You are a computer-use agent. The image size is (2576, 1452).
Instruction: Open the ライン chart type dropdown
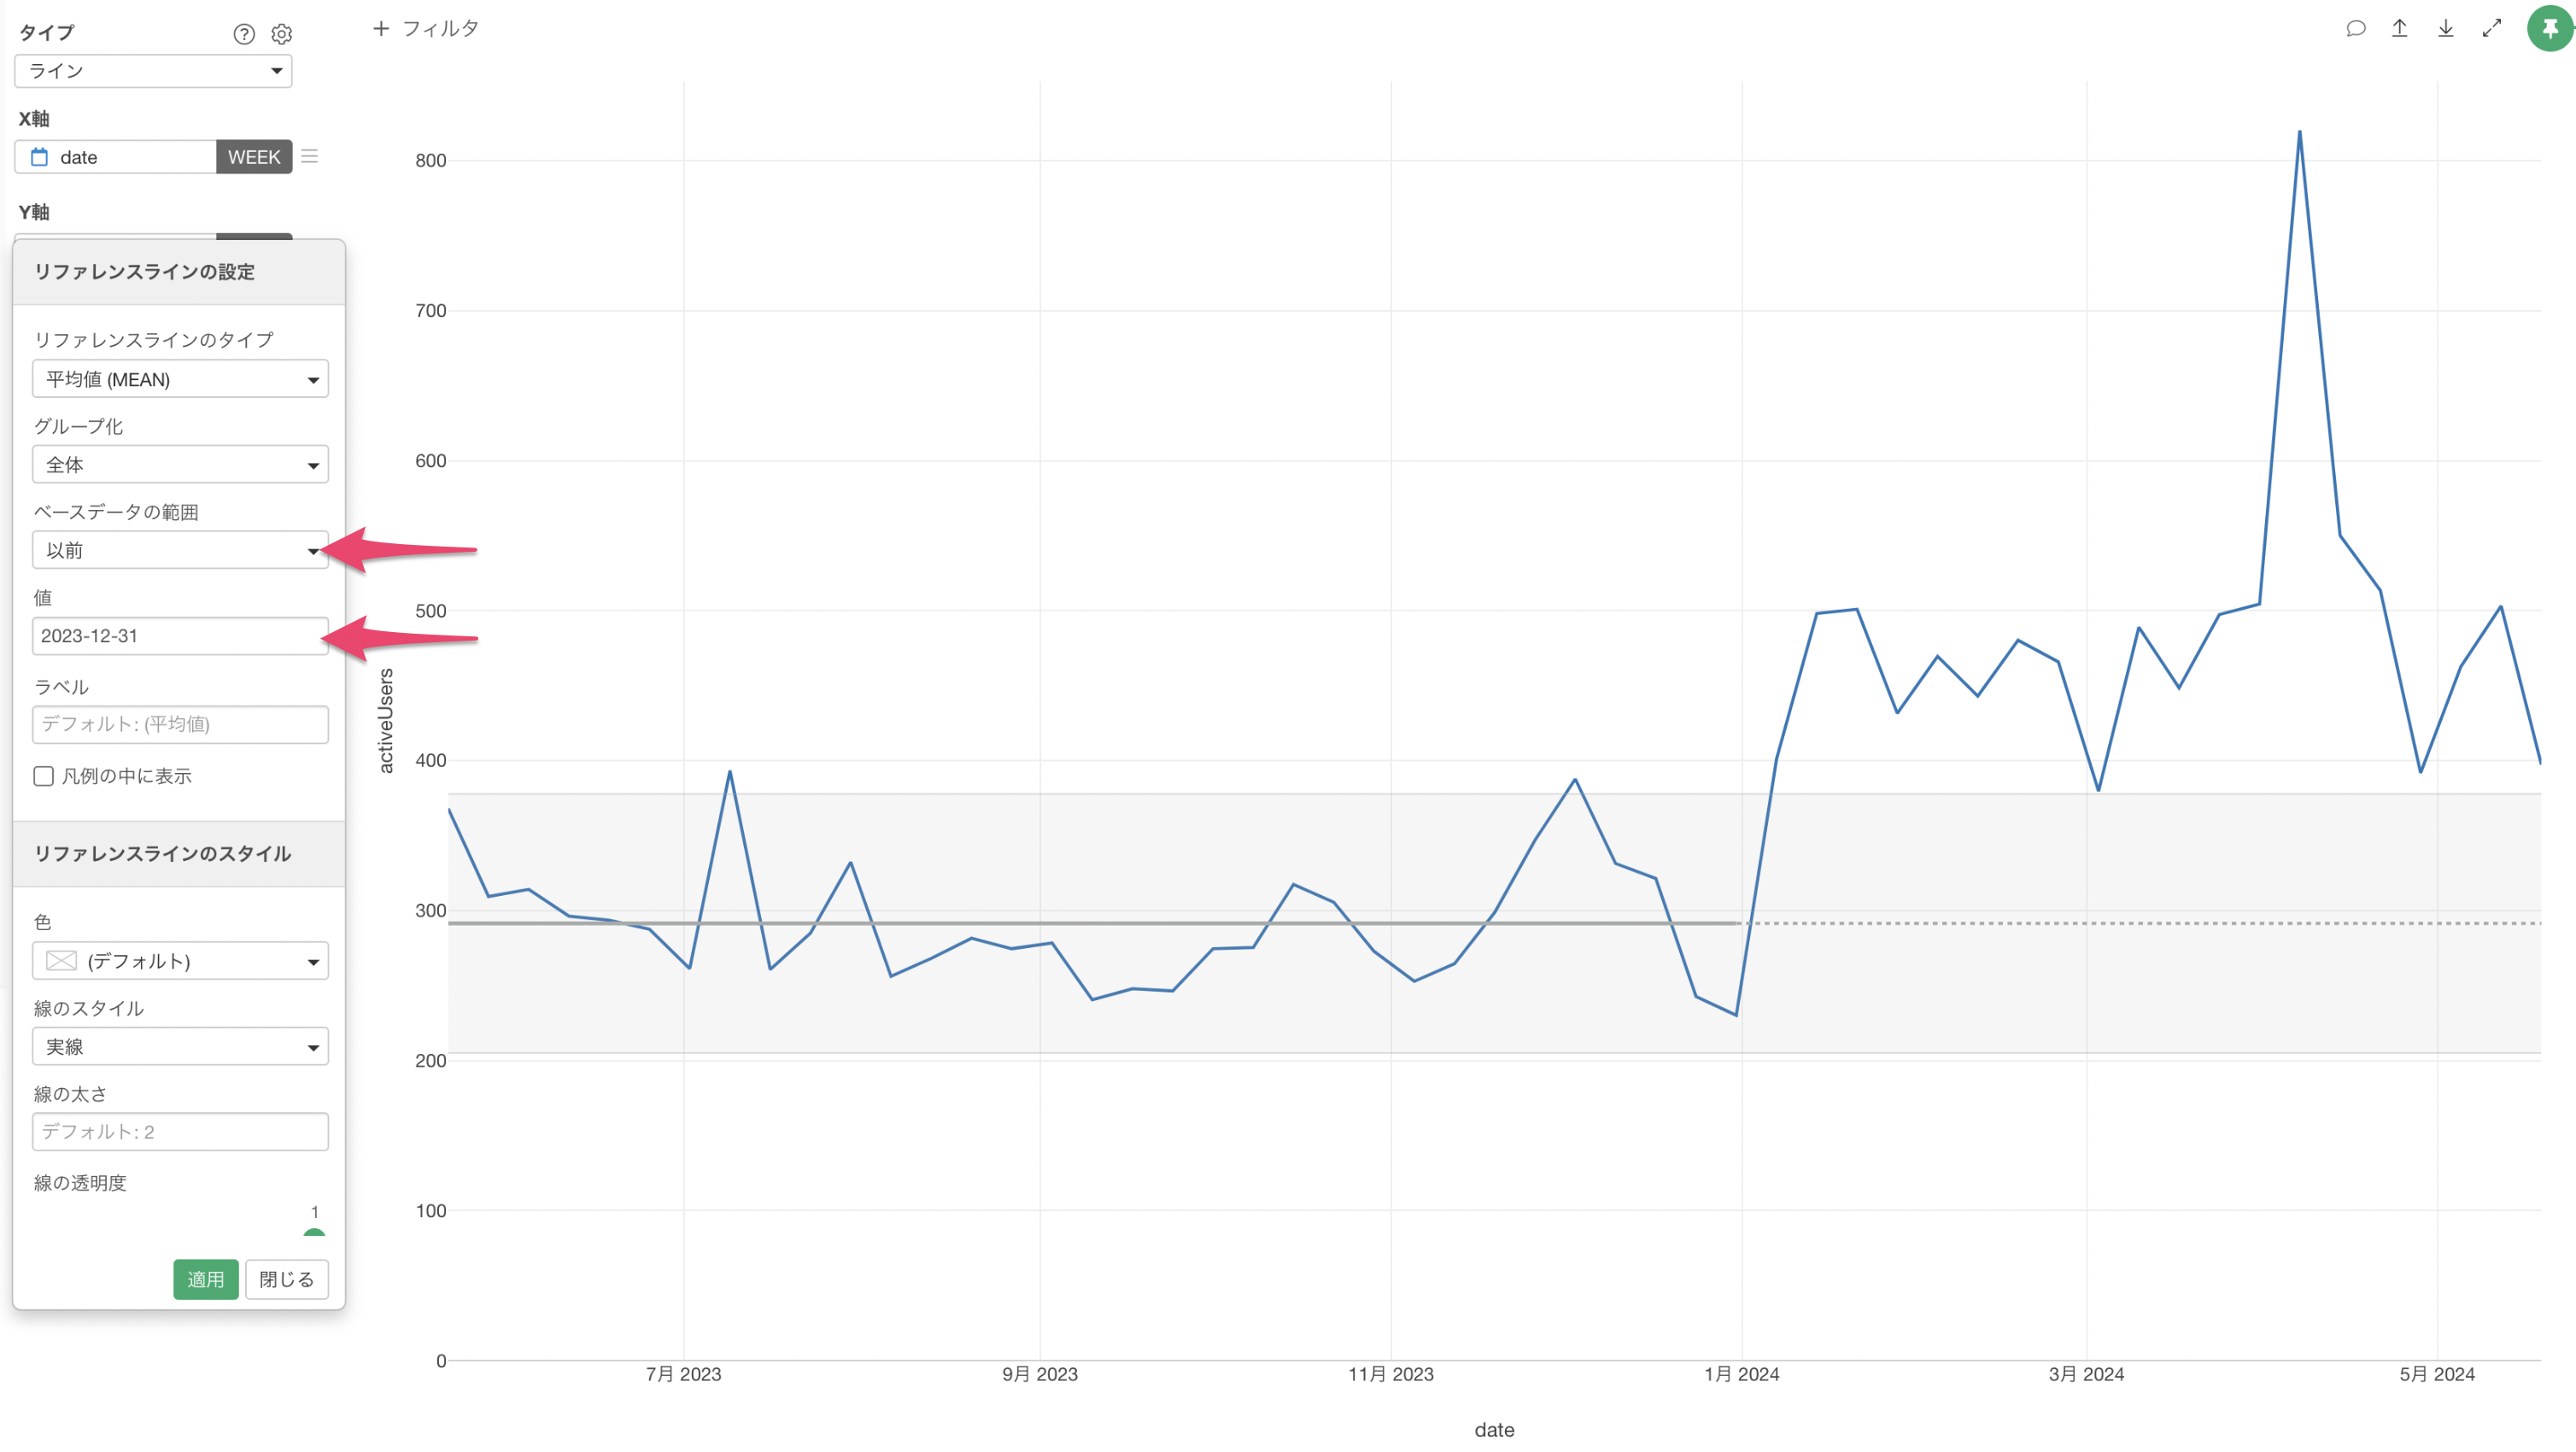click(x=153, y=71)
